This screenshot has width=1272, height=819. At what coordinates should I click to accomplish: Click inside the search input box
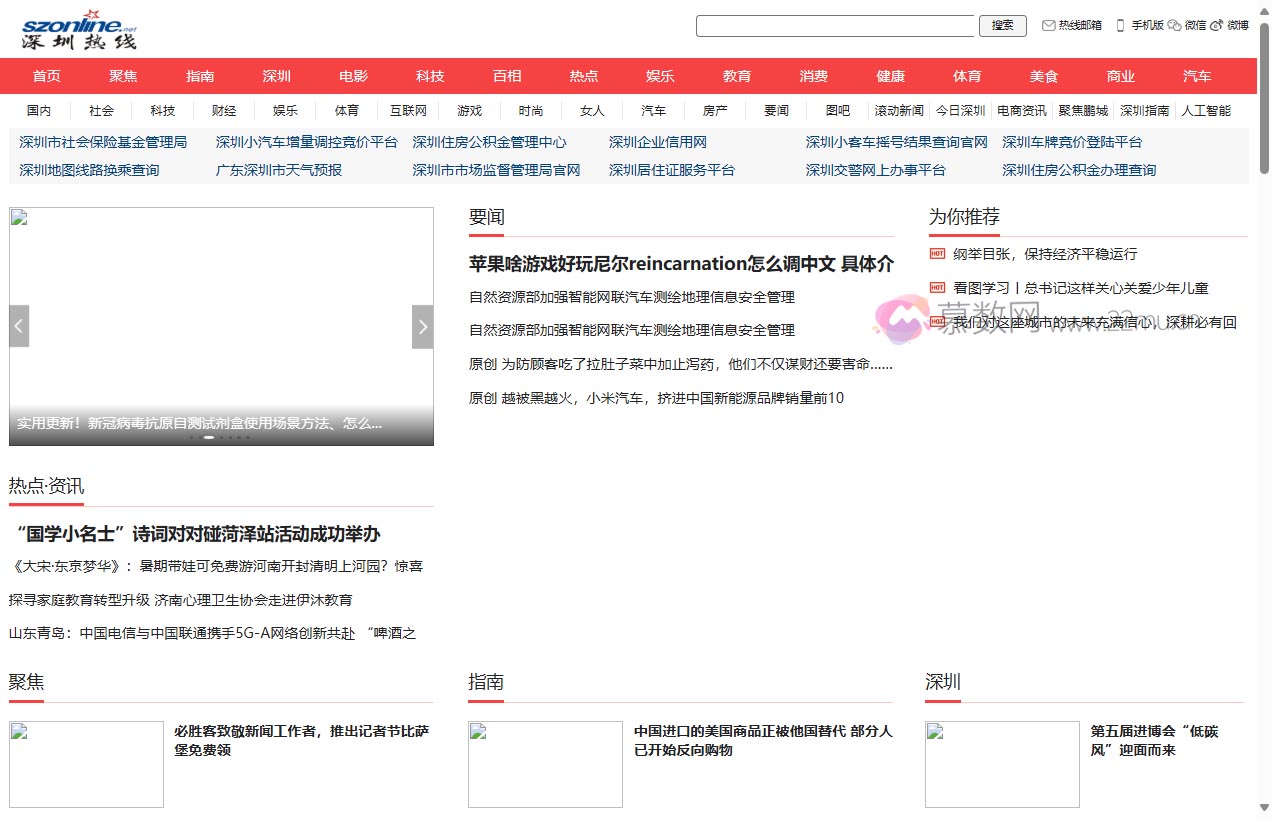pos(835,25)
